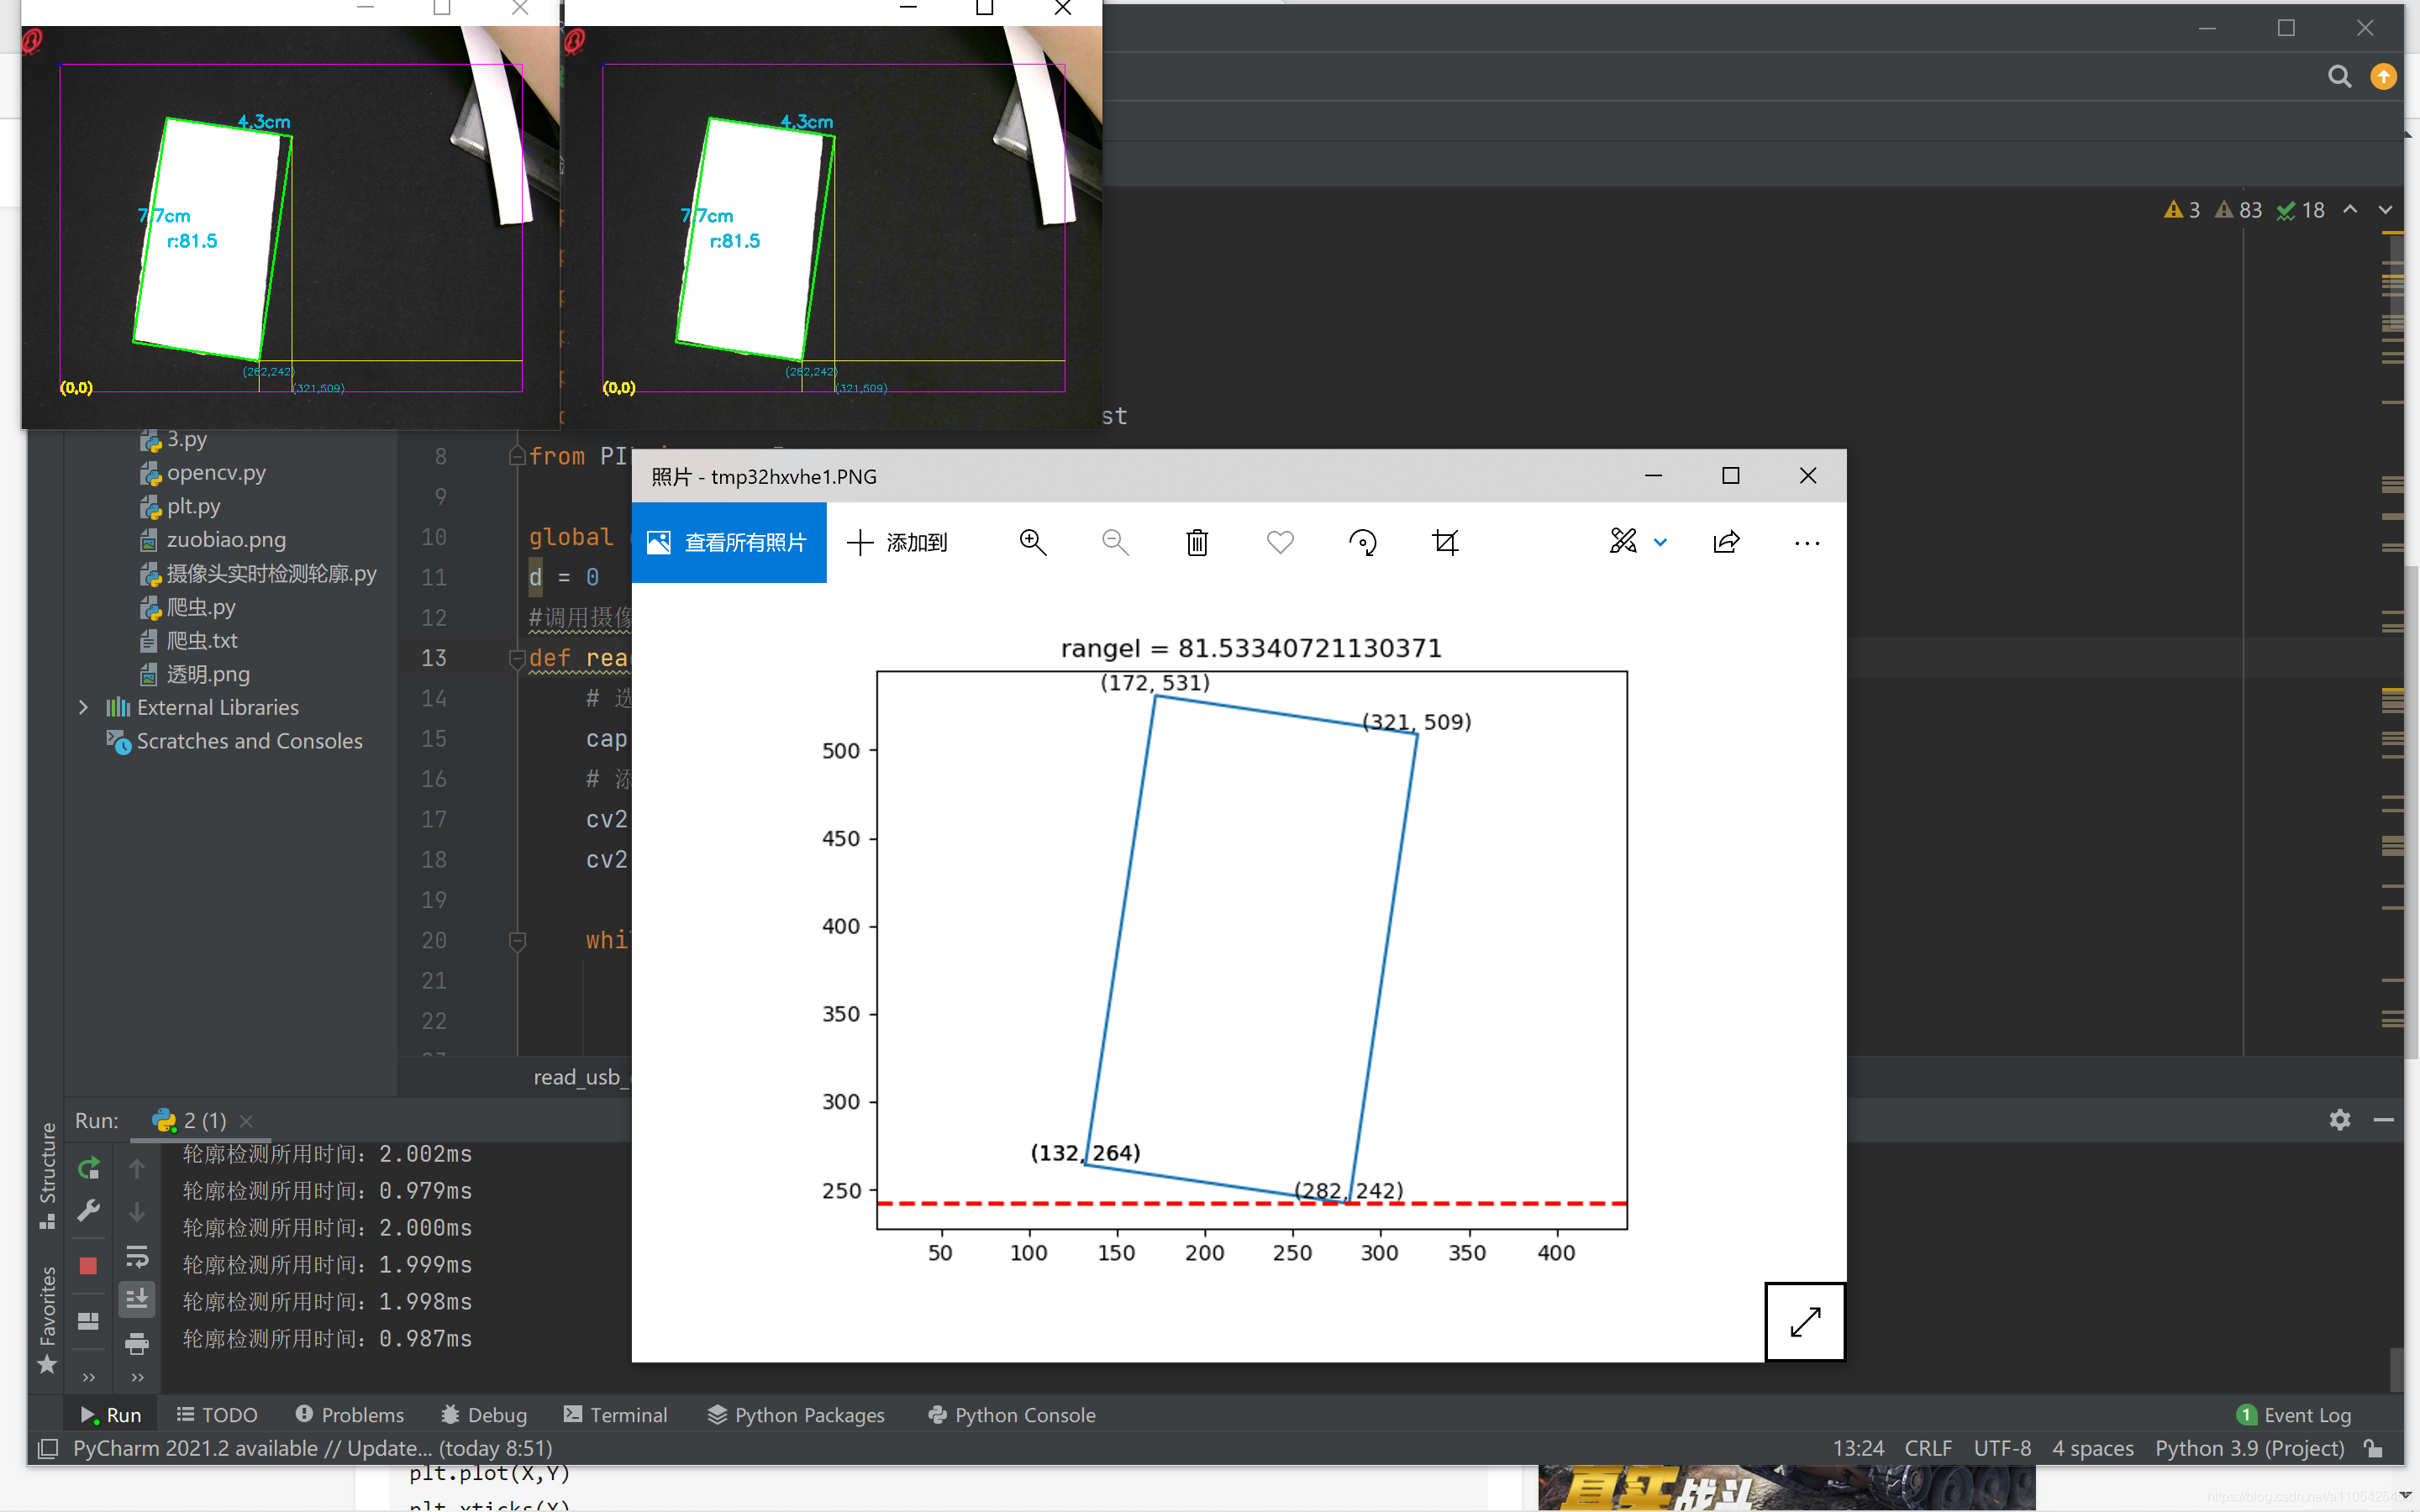Rerun the script with green arrow
The width and height of the screenshot is (2420, 1512).
88,1168
